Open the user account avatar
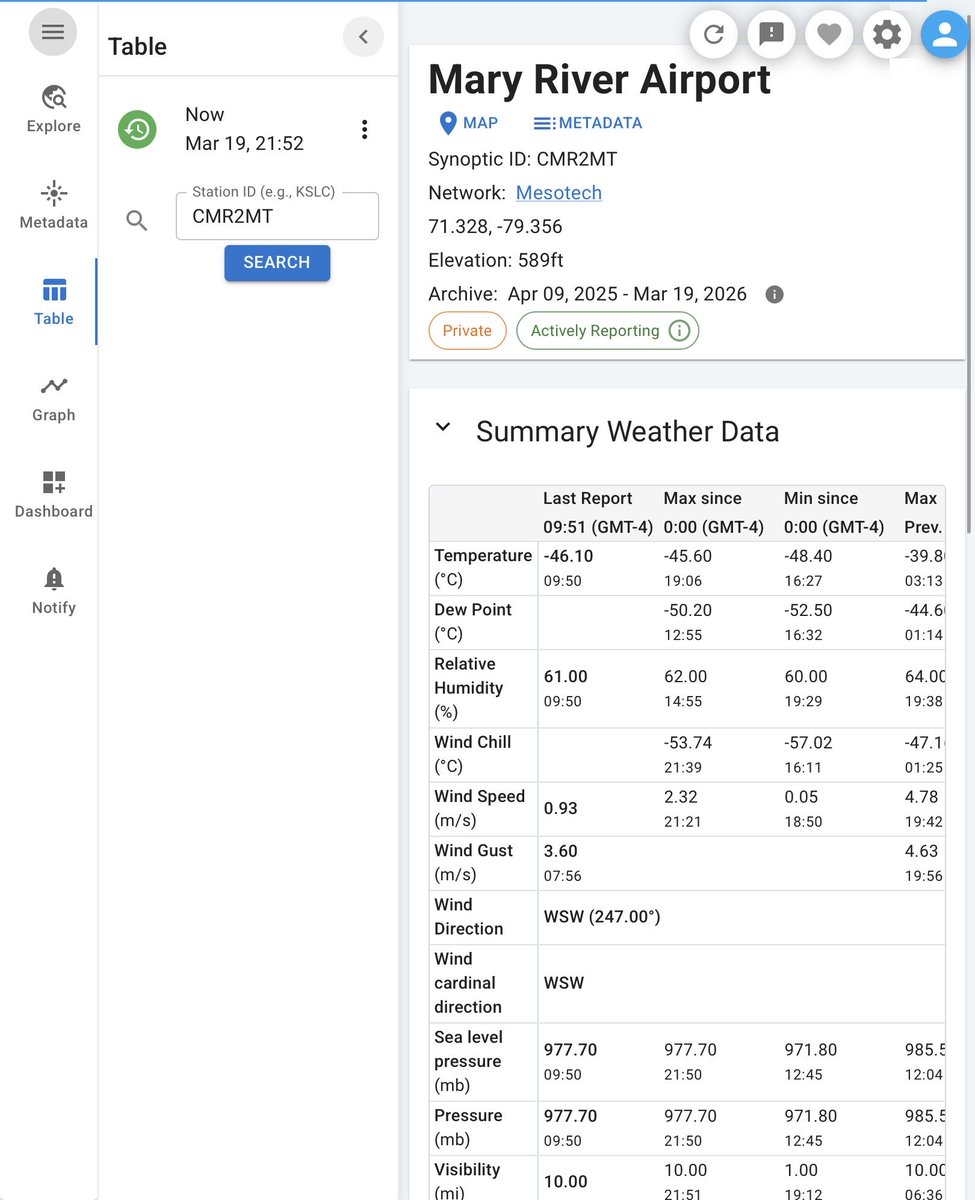 click(944, 35)
